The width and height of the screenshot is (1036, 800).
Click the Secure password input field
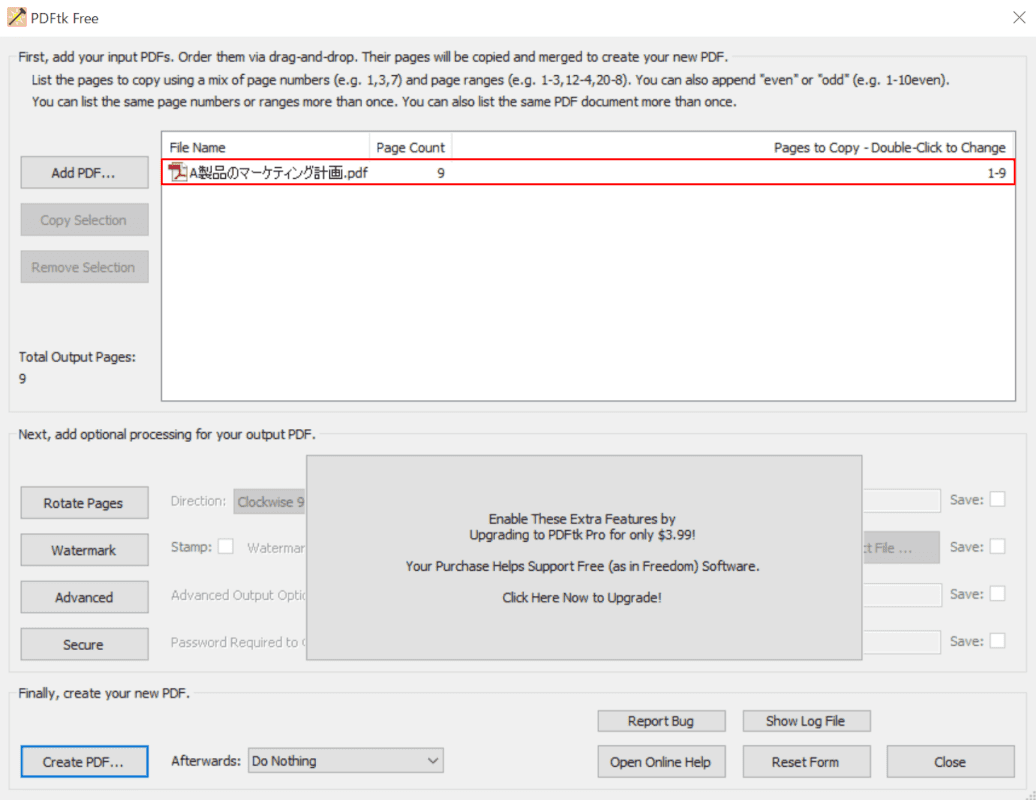click(x=901, y=642)
